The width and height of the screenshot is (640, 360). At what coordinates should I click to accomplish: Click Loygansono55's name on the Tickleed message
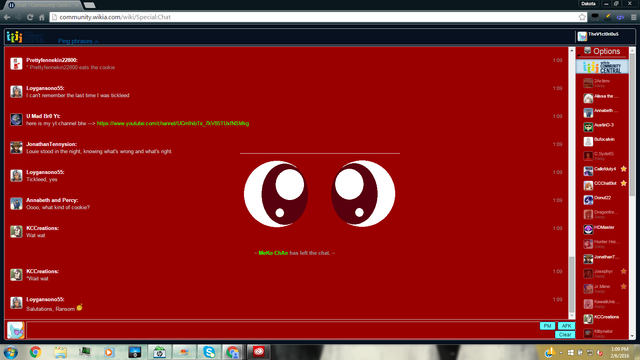pos(45,172)
